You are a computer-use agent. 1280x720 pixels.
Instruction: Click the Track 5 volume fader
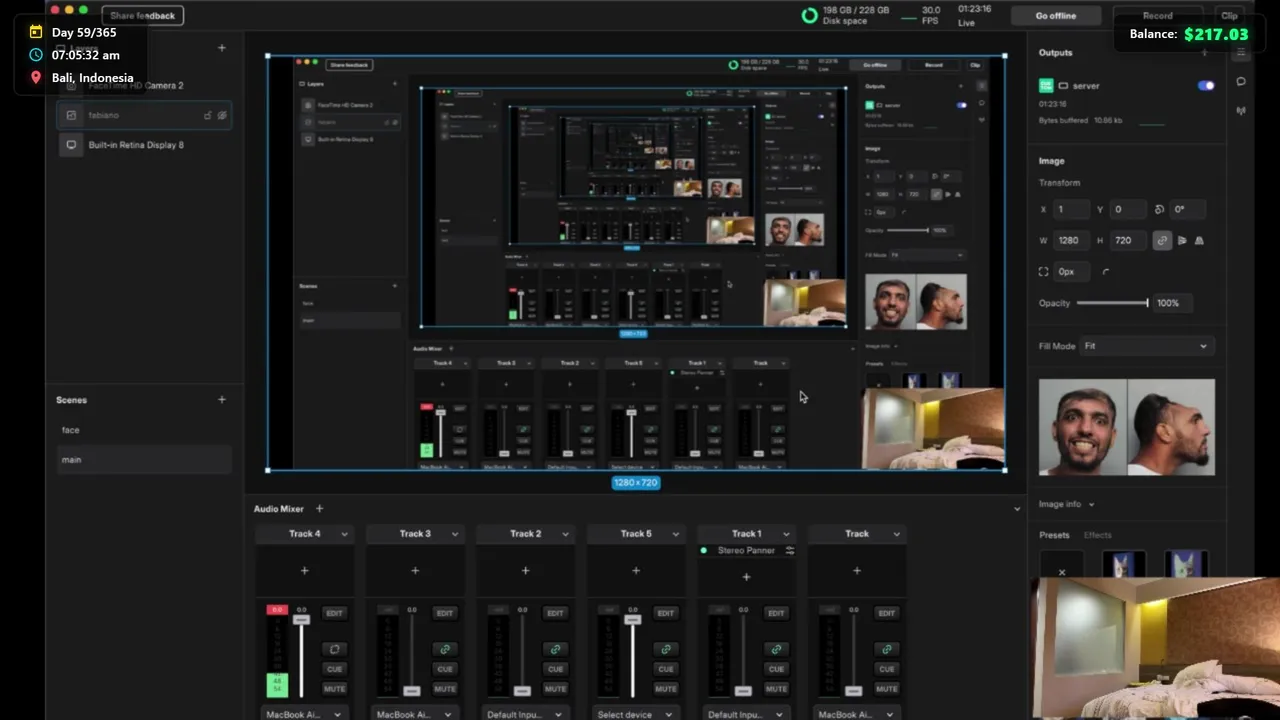[632, 620]
